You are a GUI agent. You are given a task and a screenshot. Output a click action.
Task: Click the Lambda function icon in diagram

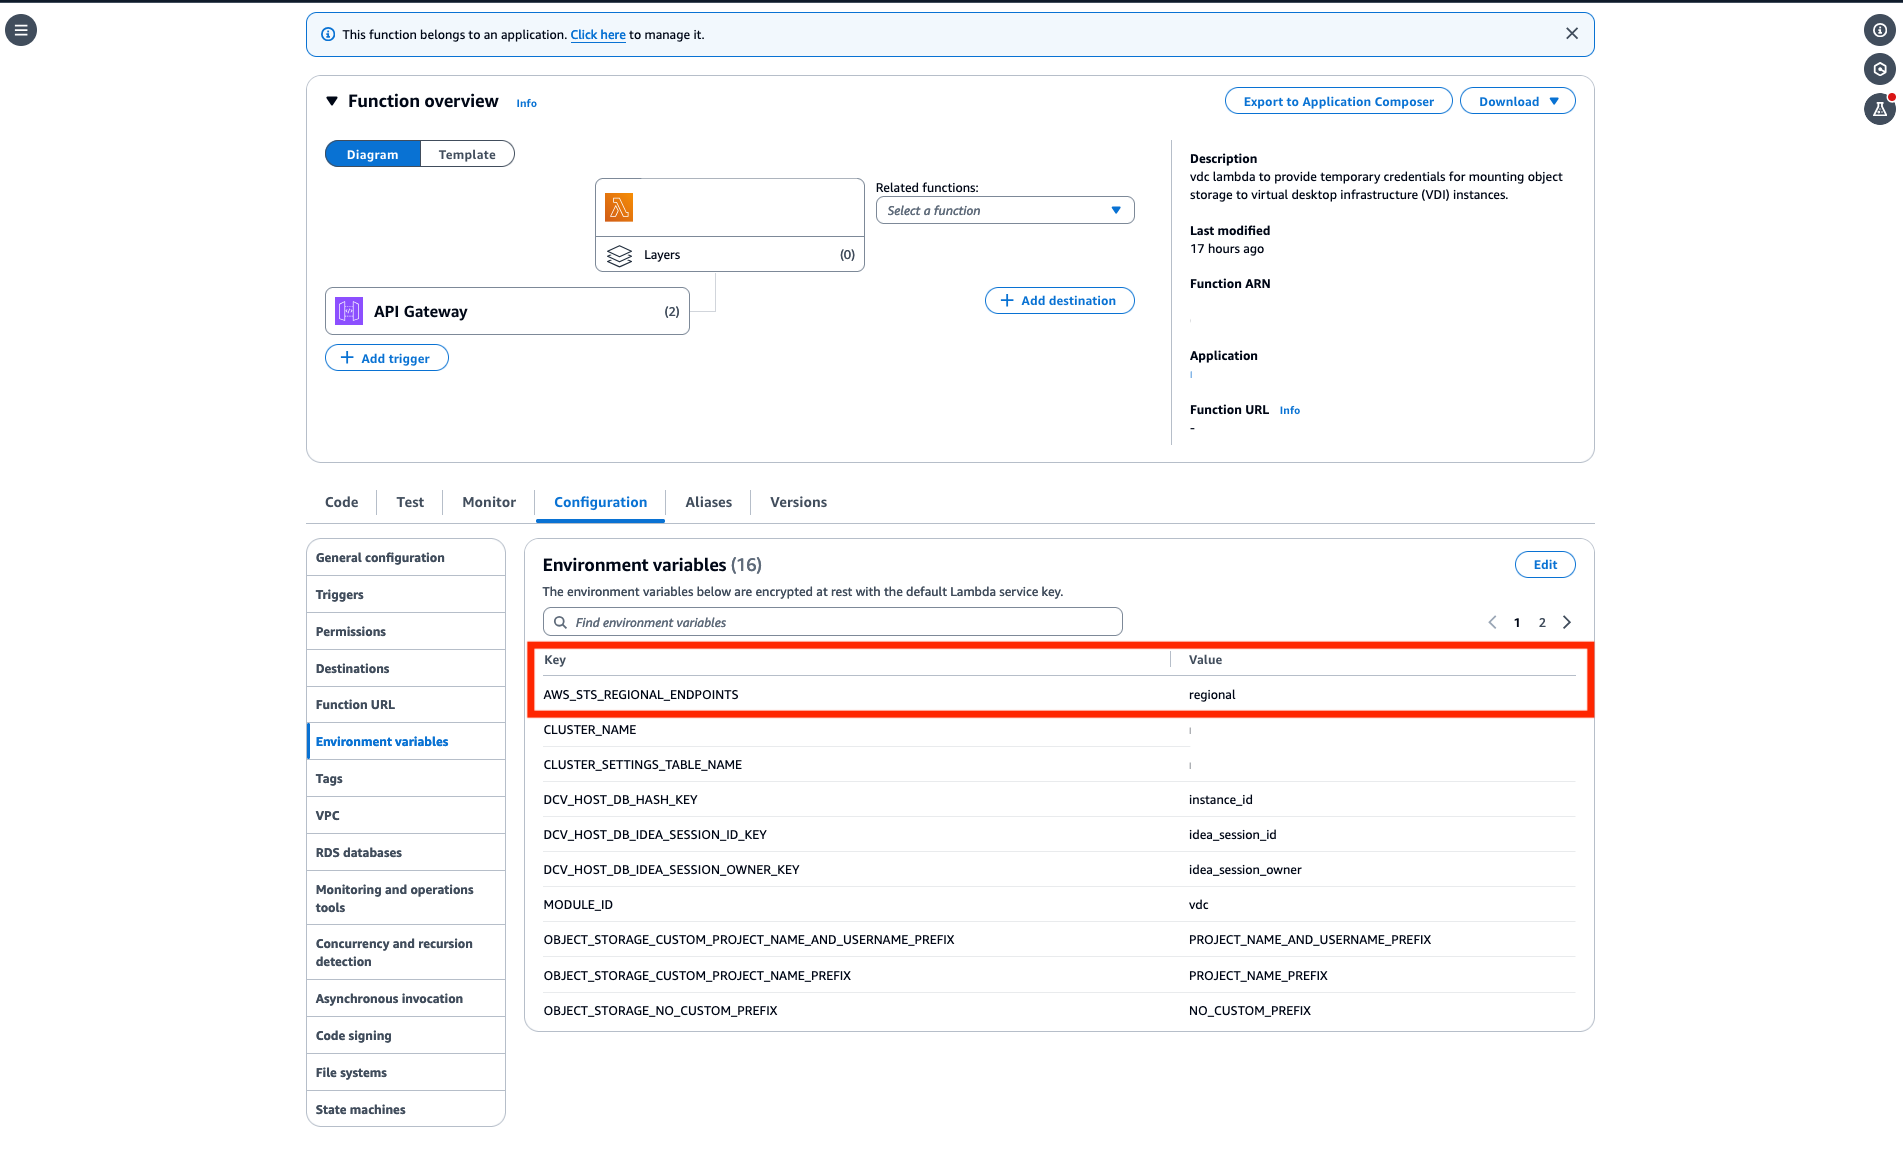[x=619, y=208]
